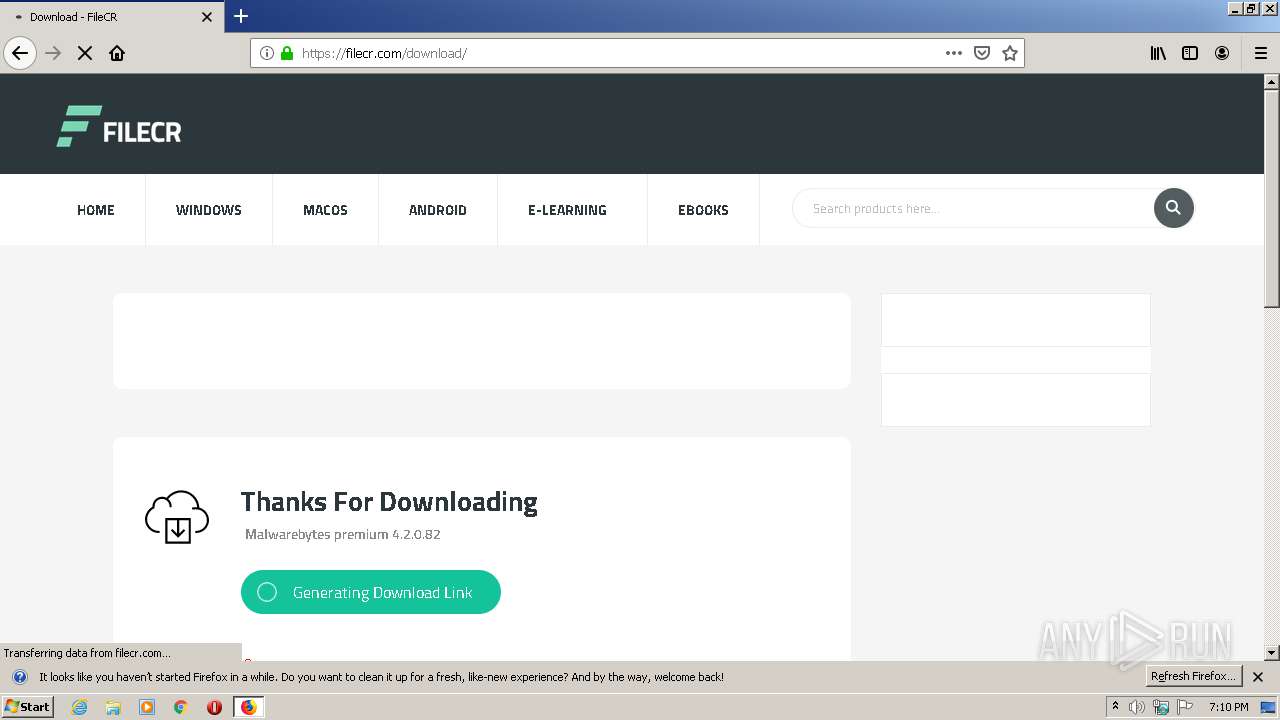Click the cloud download icon
Viewport: 1280px width, 720px height.
click(177, 517)
